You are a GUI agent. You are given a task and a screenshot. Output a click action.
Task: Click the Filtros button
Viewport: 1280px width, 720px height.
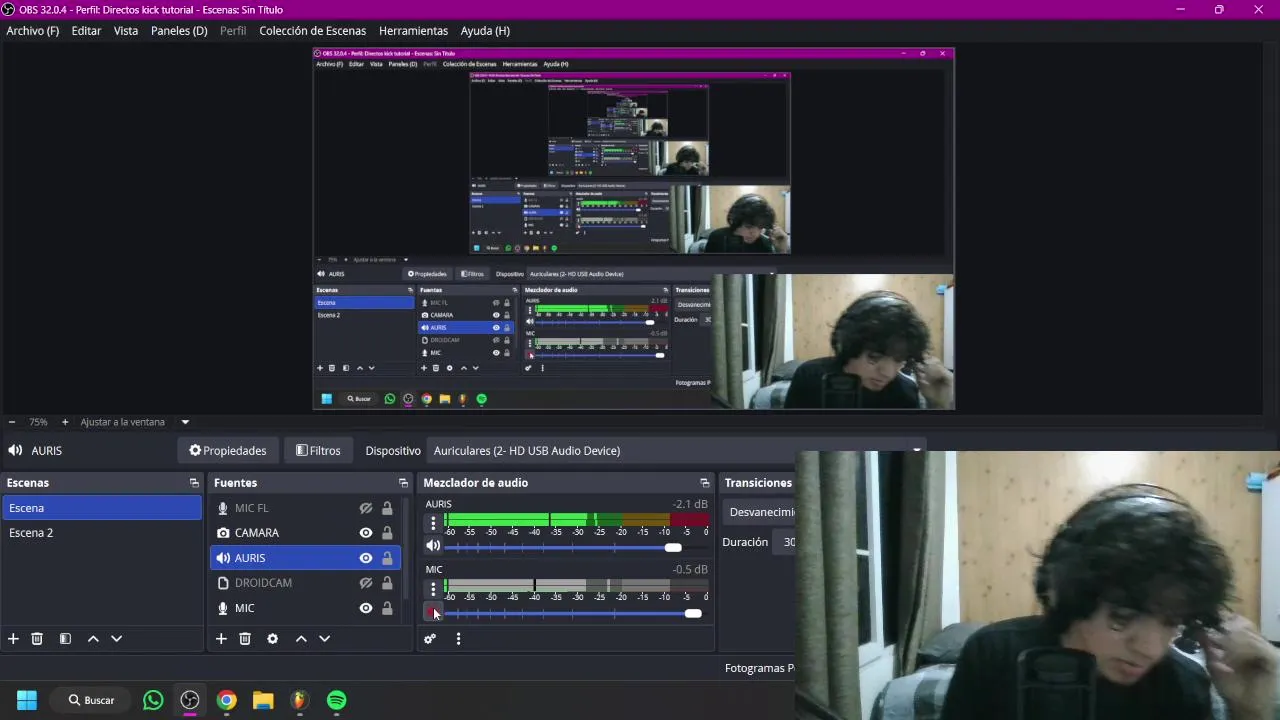(x=318, y=451)
